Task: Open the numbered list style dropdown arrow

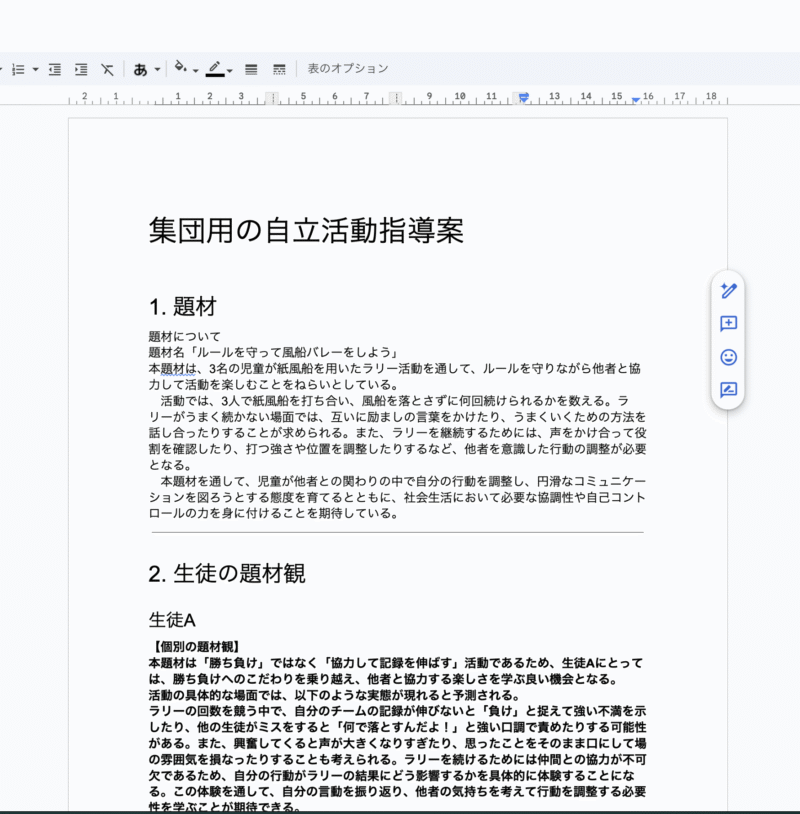Action: [x=35, y=70]
